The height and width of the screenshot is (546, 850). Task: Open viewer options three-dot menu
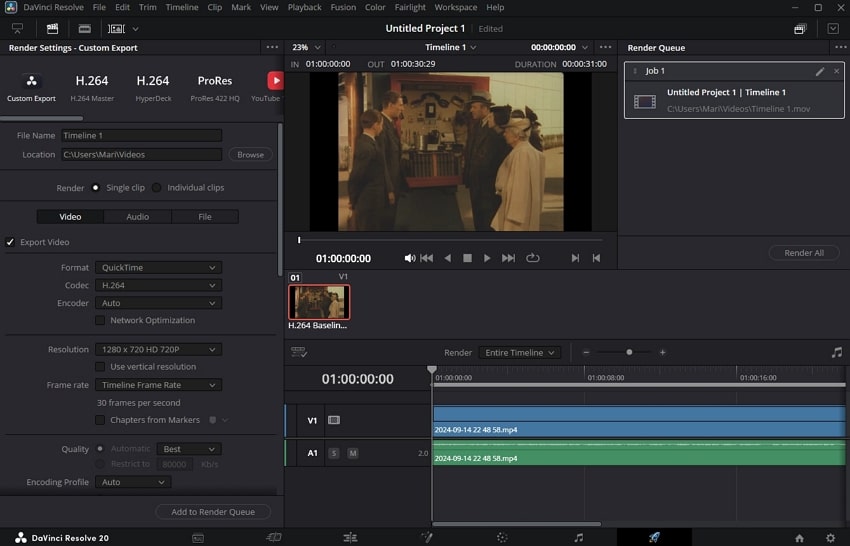[606, 47]
